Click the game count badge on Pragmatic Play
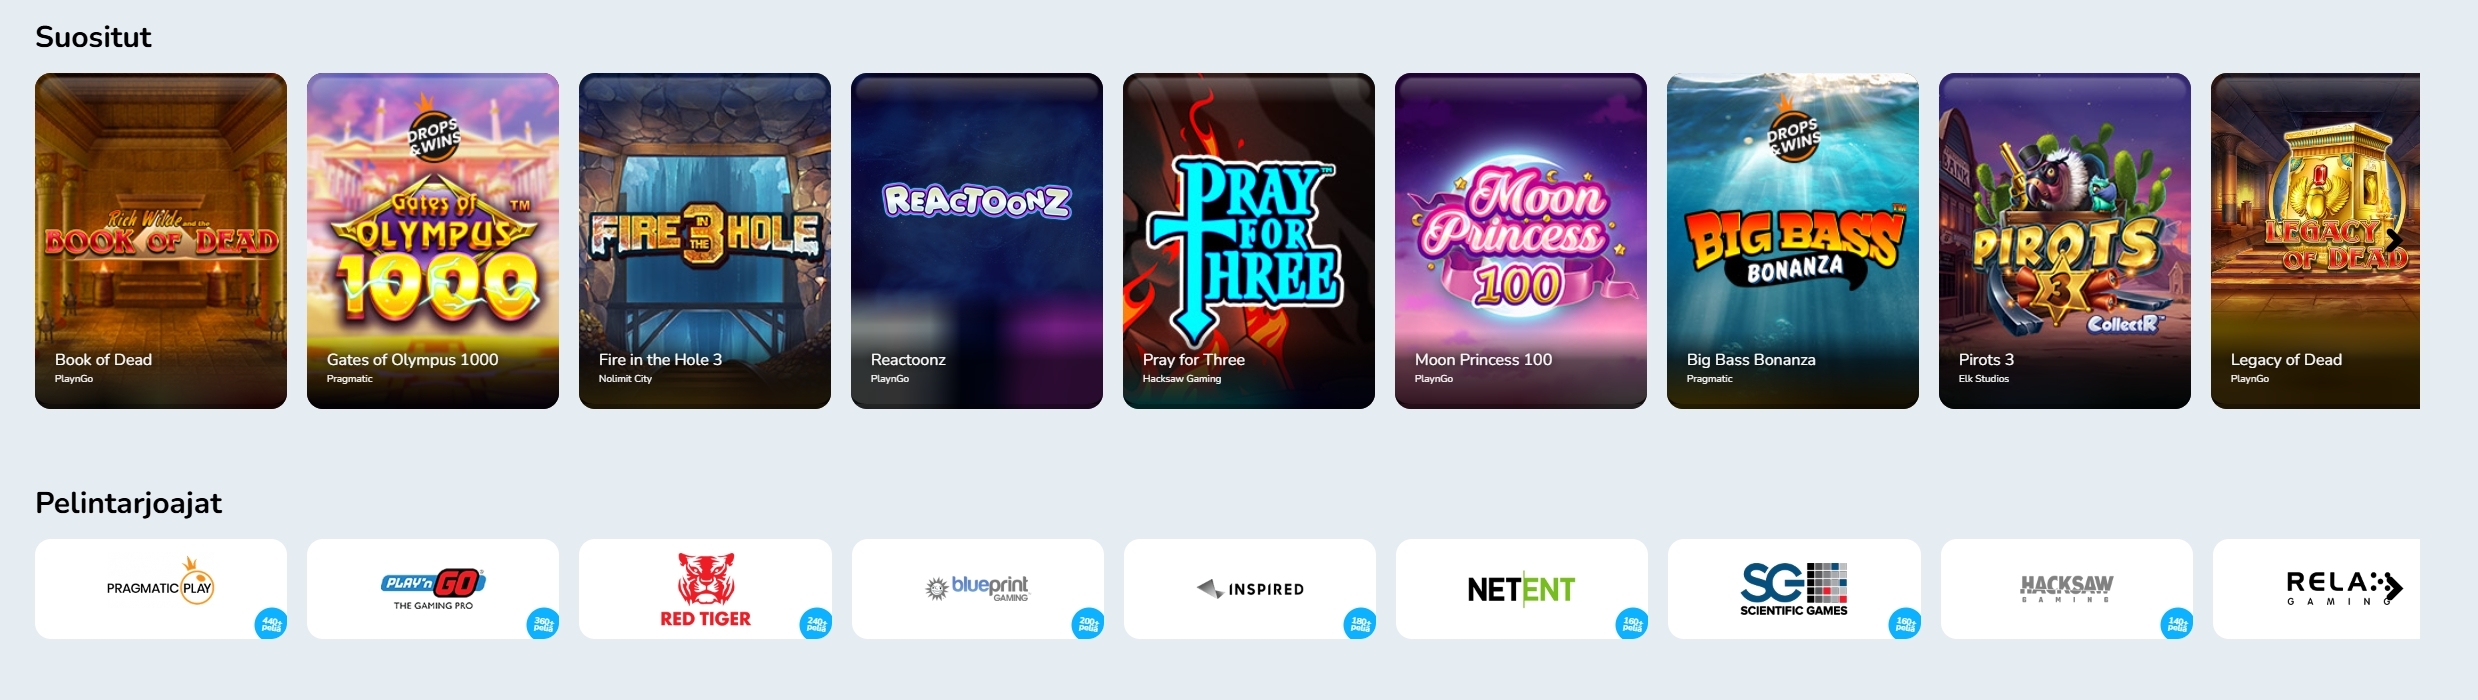Viewport: 2478px width, 700px height. [x=271, y=624]
